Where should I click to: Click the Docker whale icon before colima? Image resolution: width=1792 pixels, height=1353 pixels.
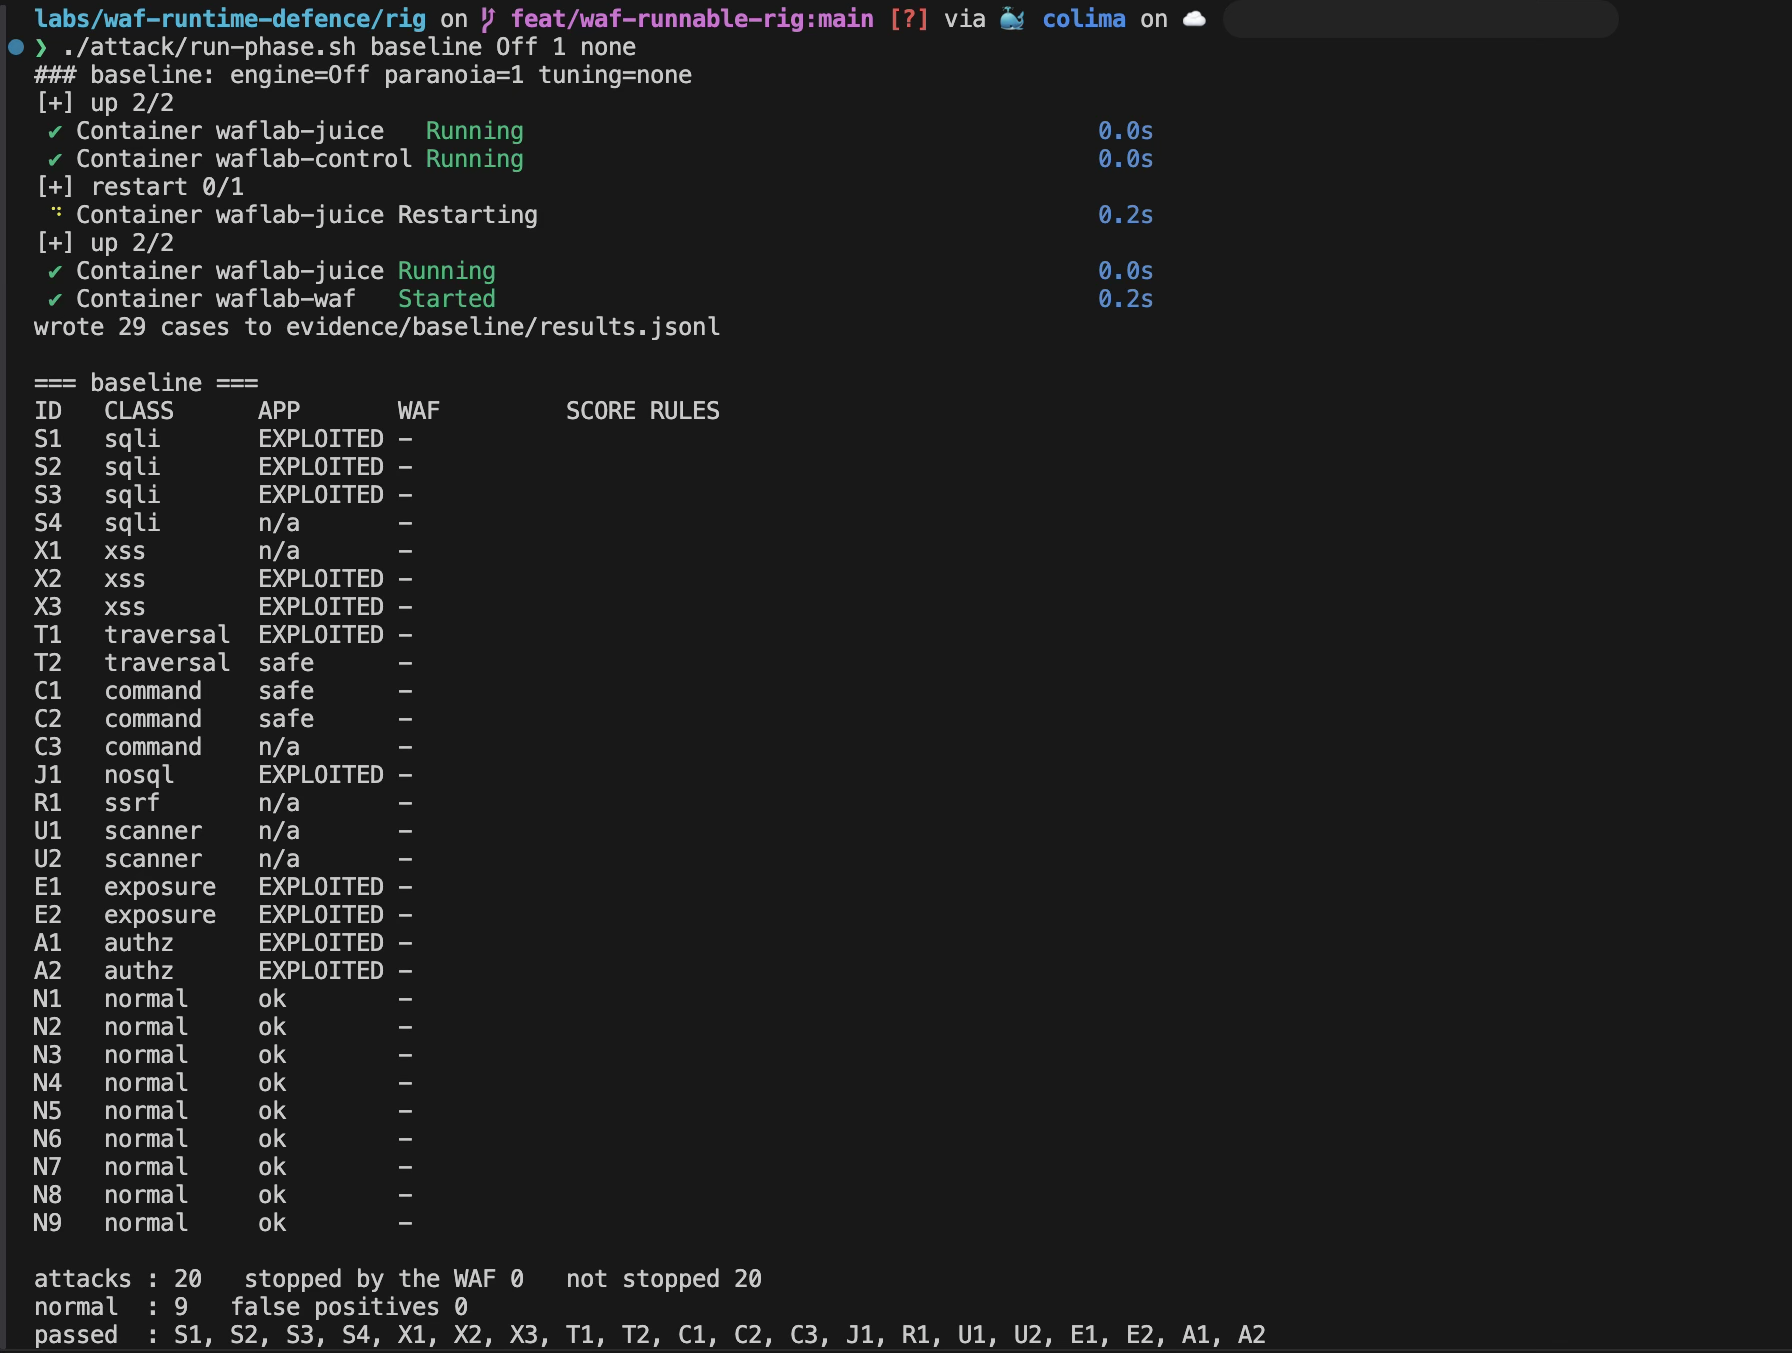point(1012,19)
